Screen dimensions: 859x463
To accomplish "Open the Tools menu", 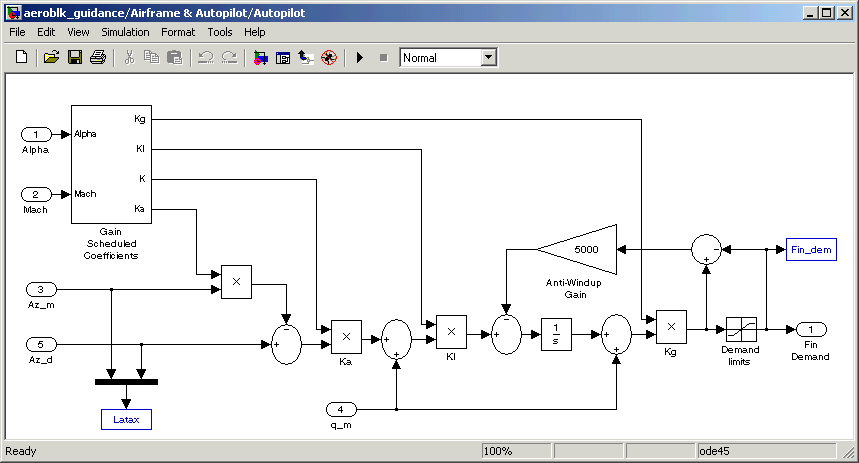I will (x=220, y=32).
